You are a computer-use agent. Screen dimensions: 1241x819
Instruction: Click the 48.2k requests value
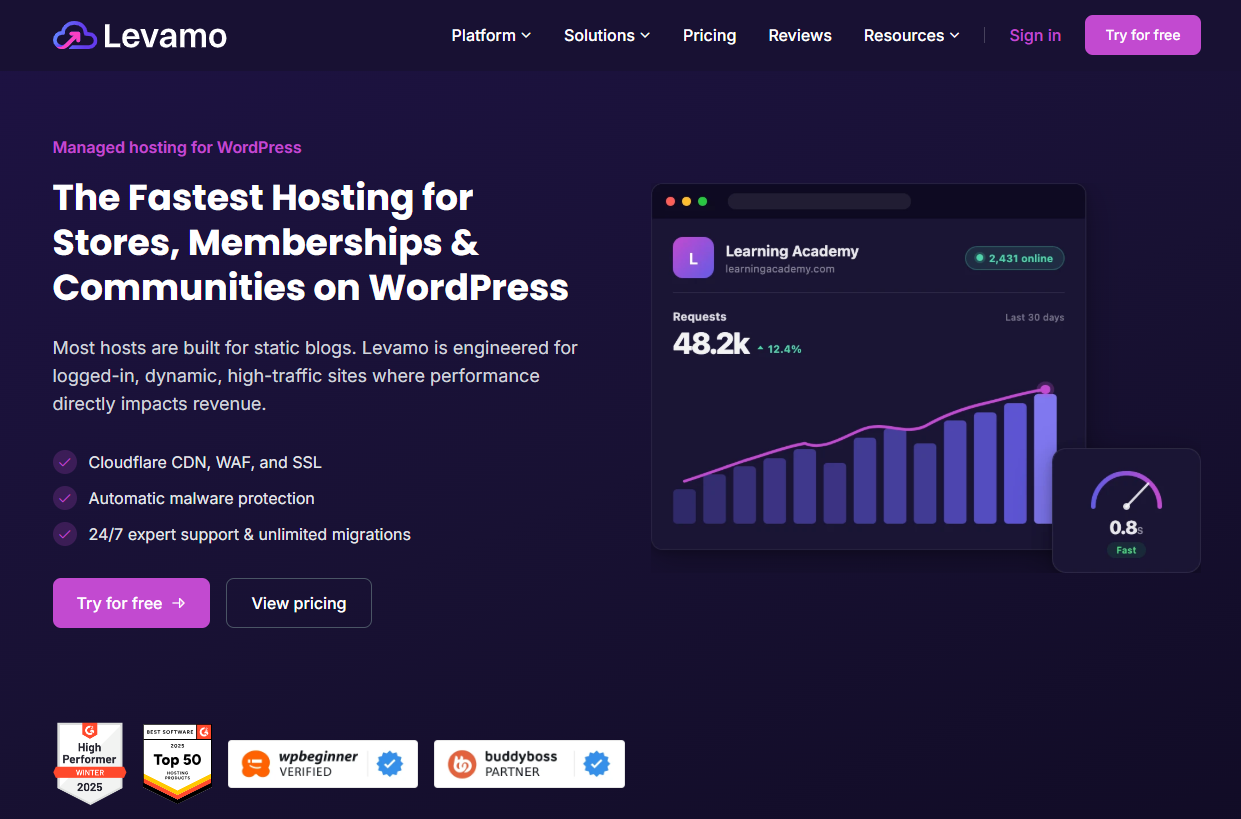pyautogui.click(x=711, y=344)
